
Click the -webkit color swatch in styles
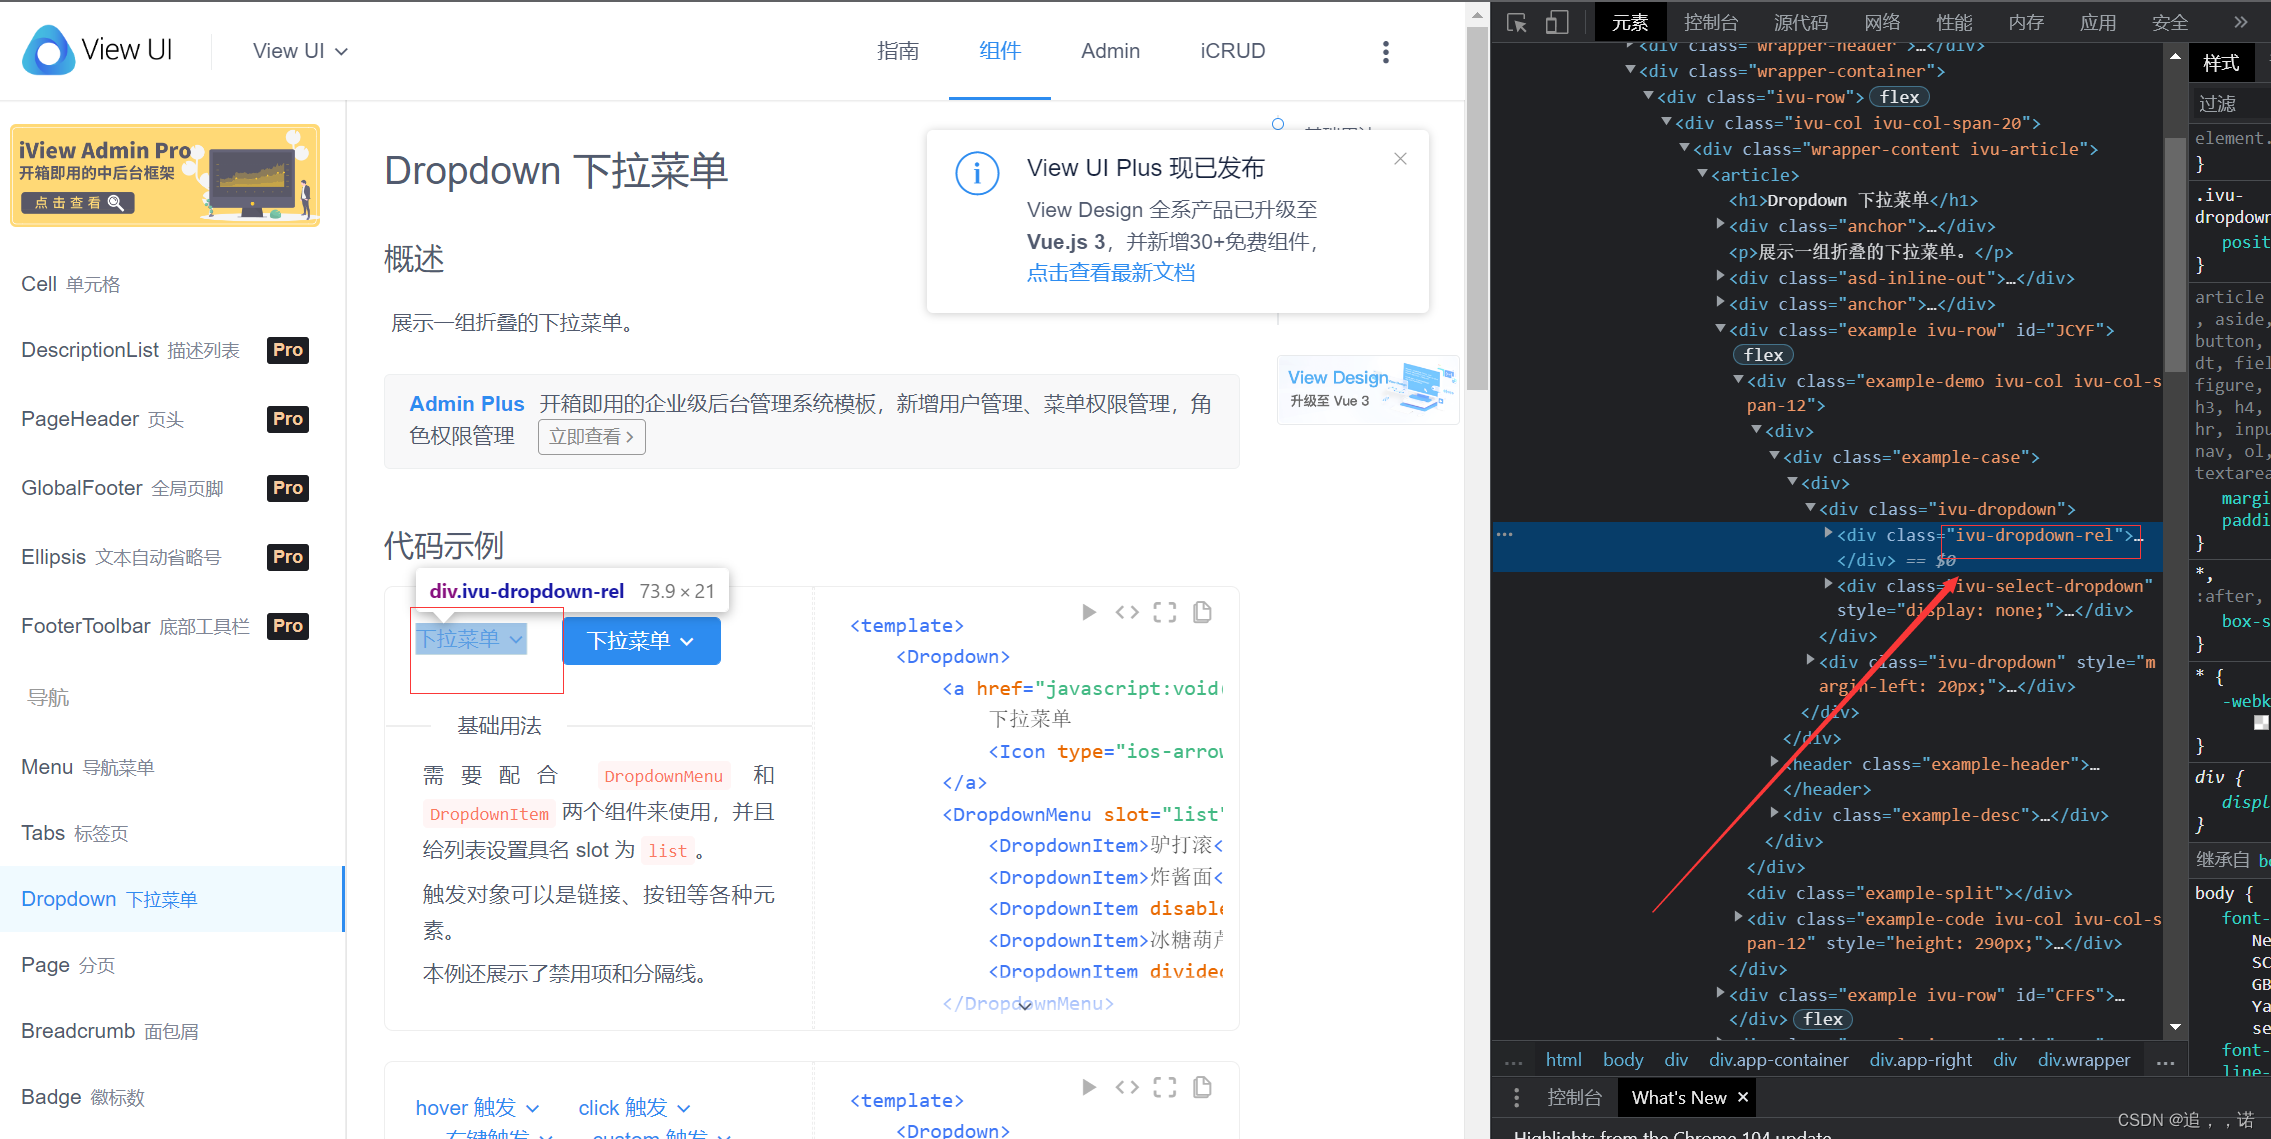pos(2260,722)
